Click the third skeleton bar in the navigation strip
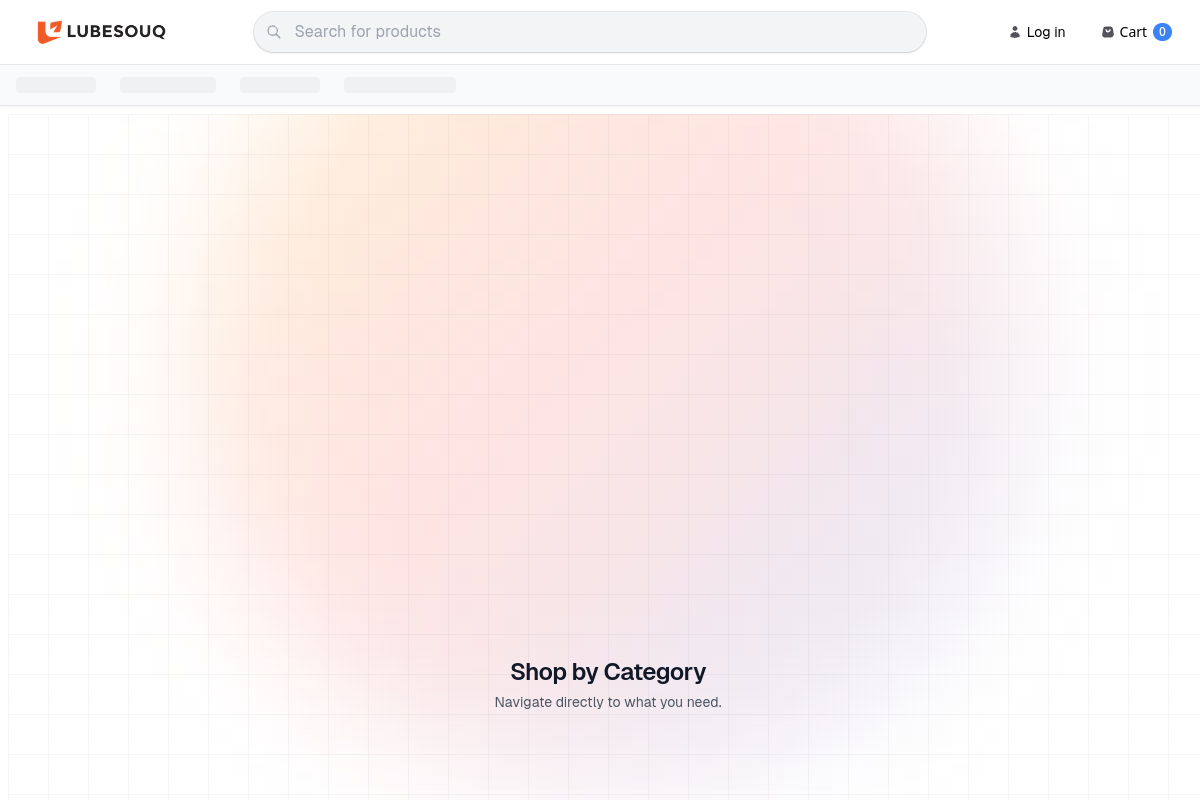Screen dimensions: 1200x800 (279, 85)
